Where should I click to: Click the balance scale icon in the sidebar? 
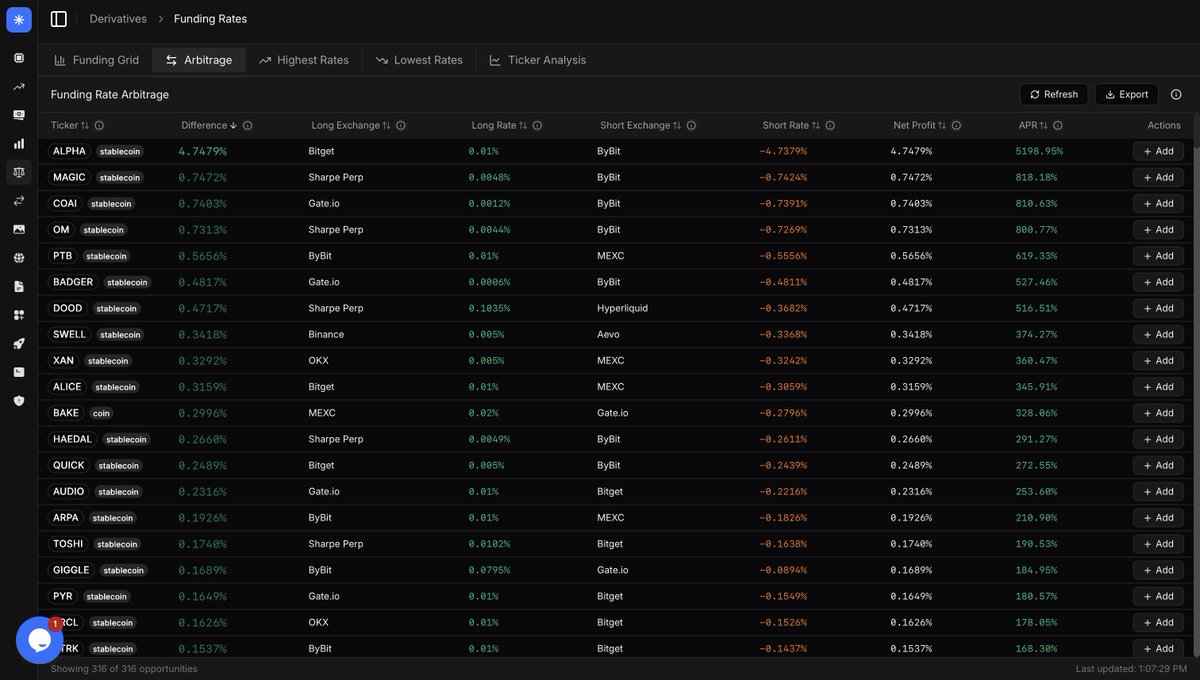19,172
